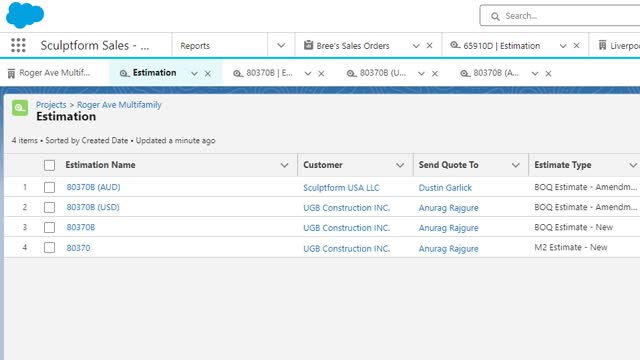Screen dimensions: 640x360
Task: Close the 80370B | E... subtab
Action: coord(321,73)
